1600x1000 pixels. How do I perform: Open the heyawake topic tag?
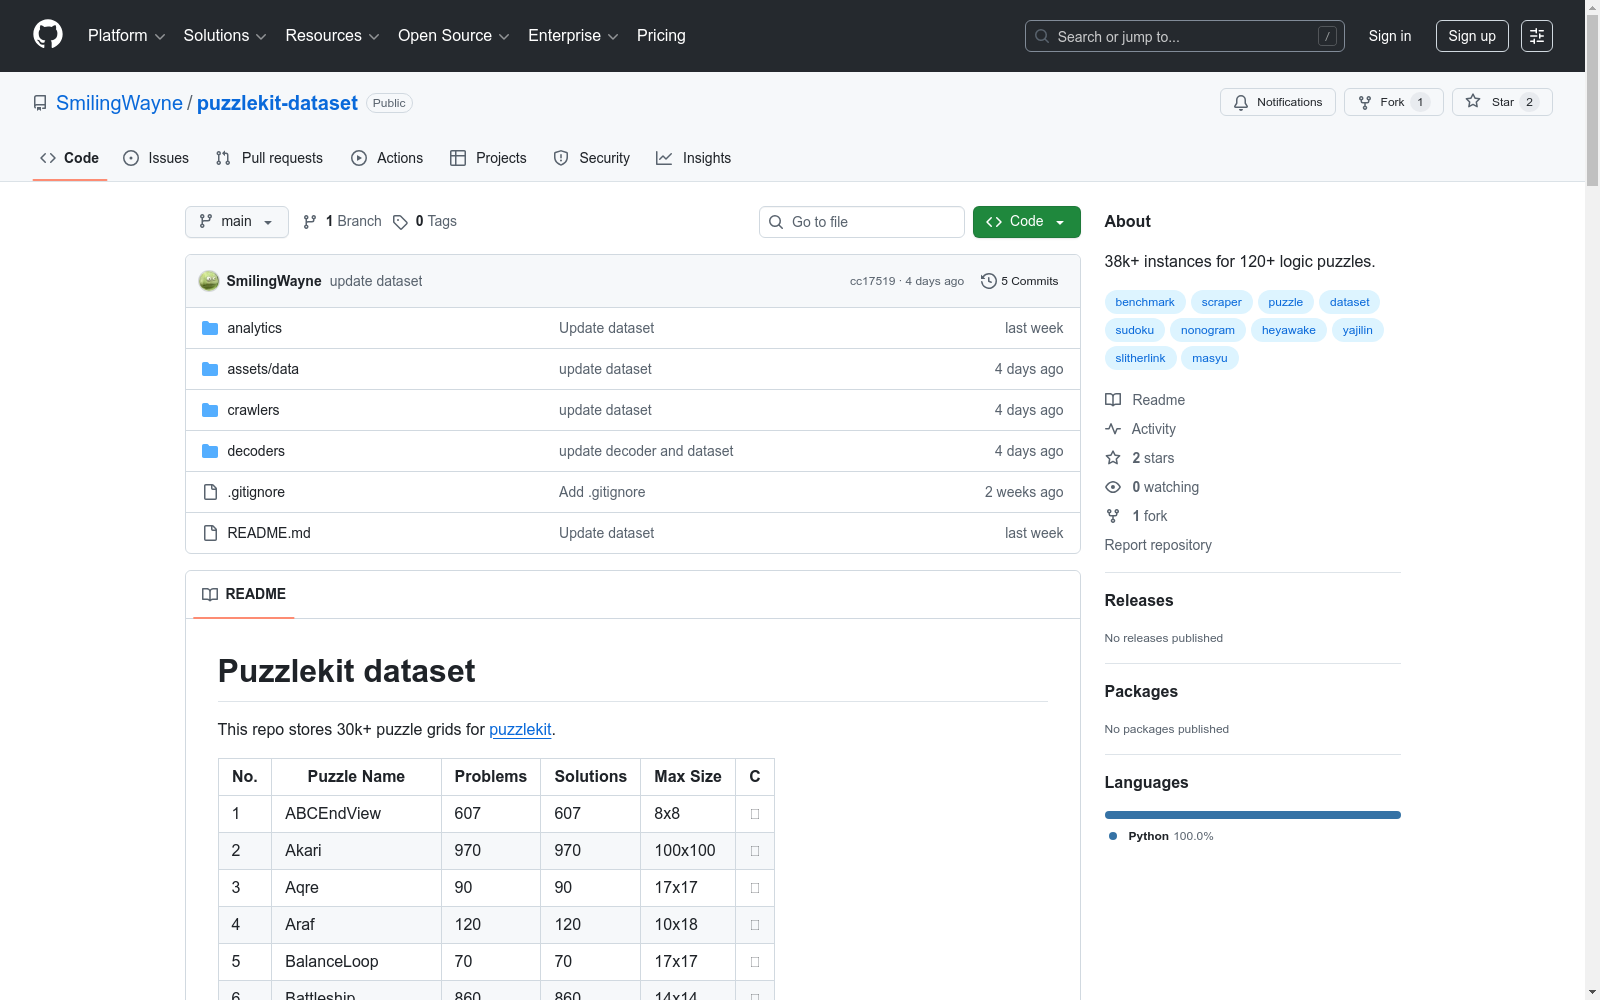pyautogui.click(x=1289, y=330)
